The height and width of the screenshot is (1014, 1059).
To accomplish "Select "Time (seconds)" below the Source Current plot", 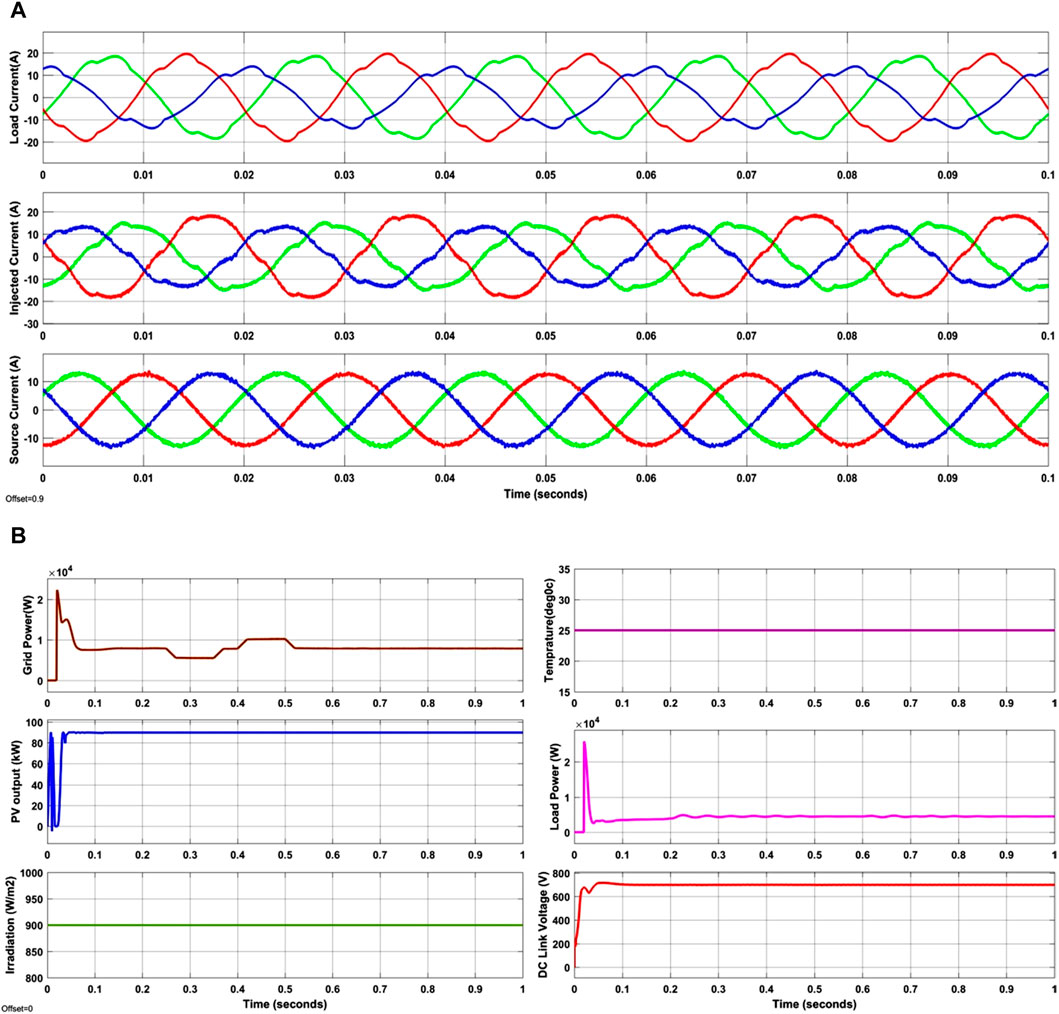I will click(545, 494).
